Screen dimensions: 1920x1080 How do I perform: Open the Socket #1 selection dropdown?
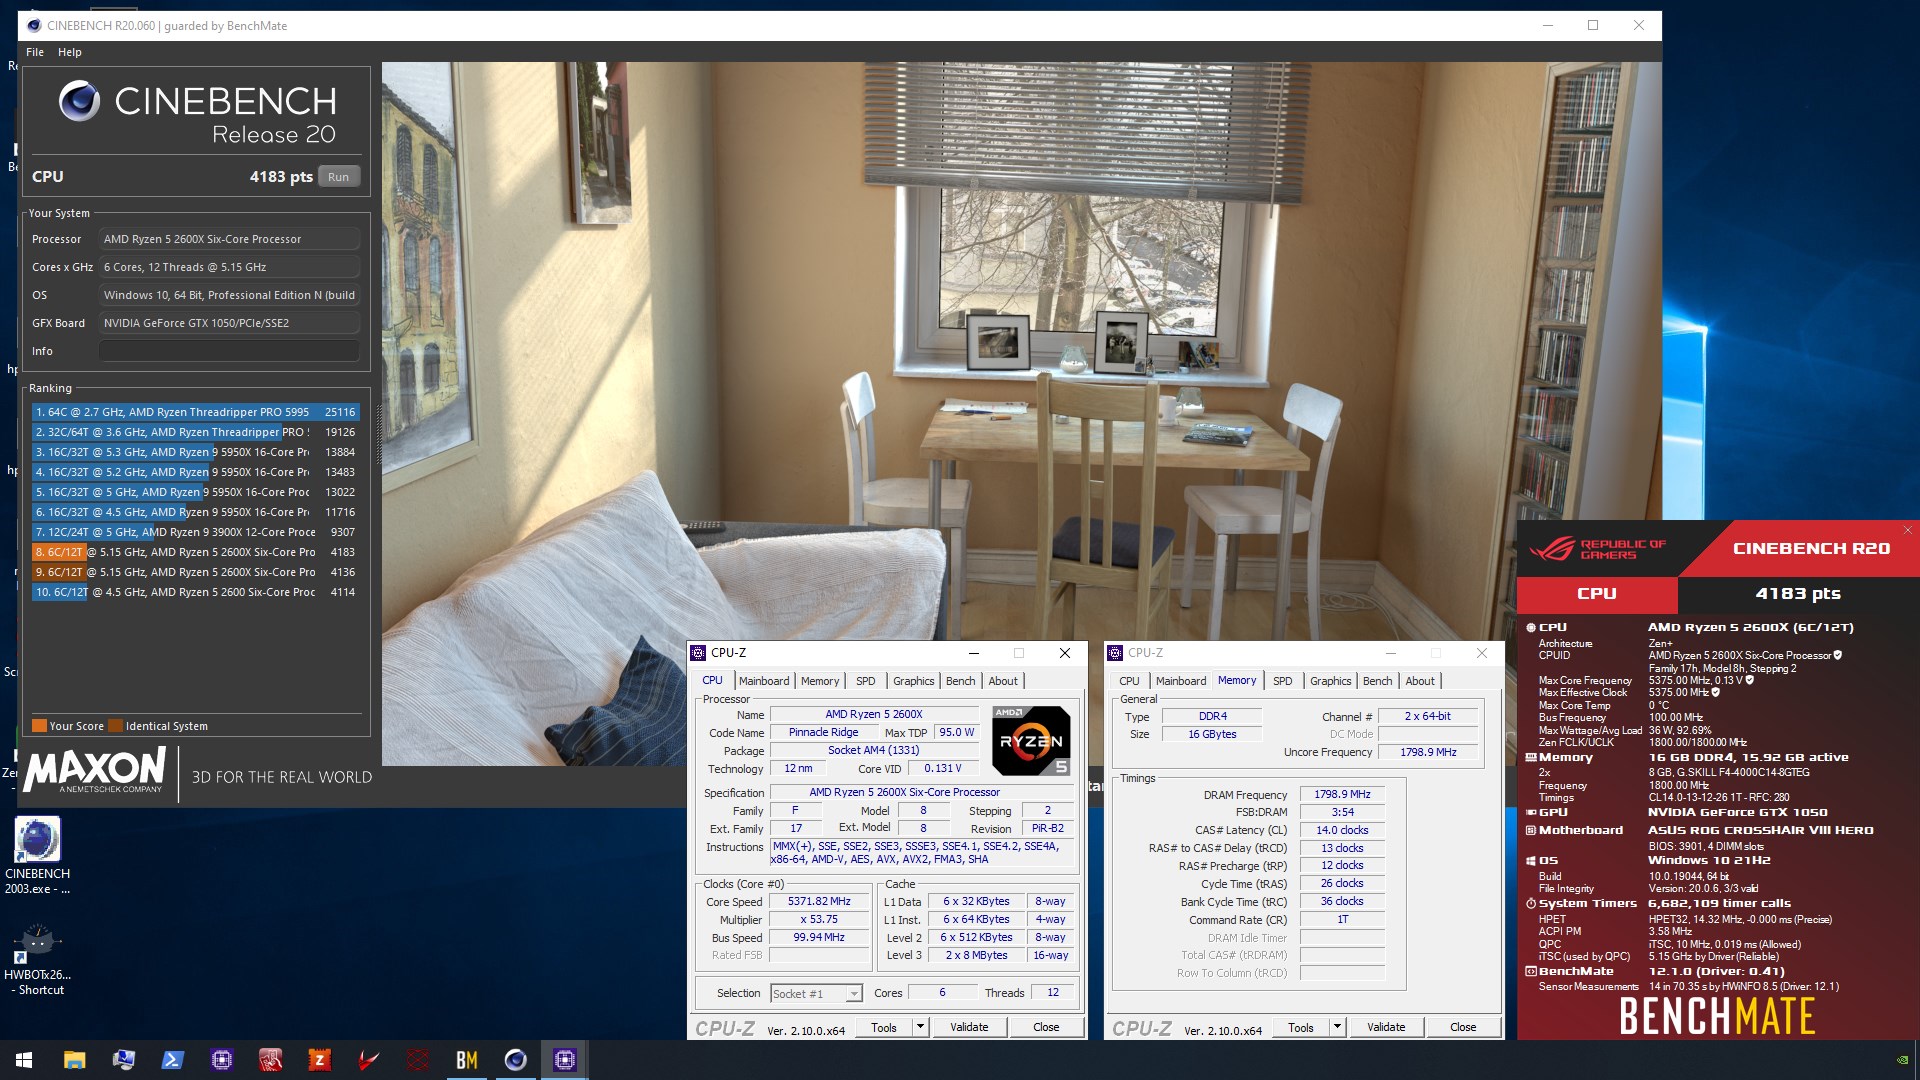click(x=816, y=993)
